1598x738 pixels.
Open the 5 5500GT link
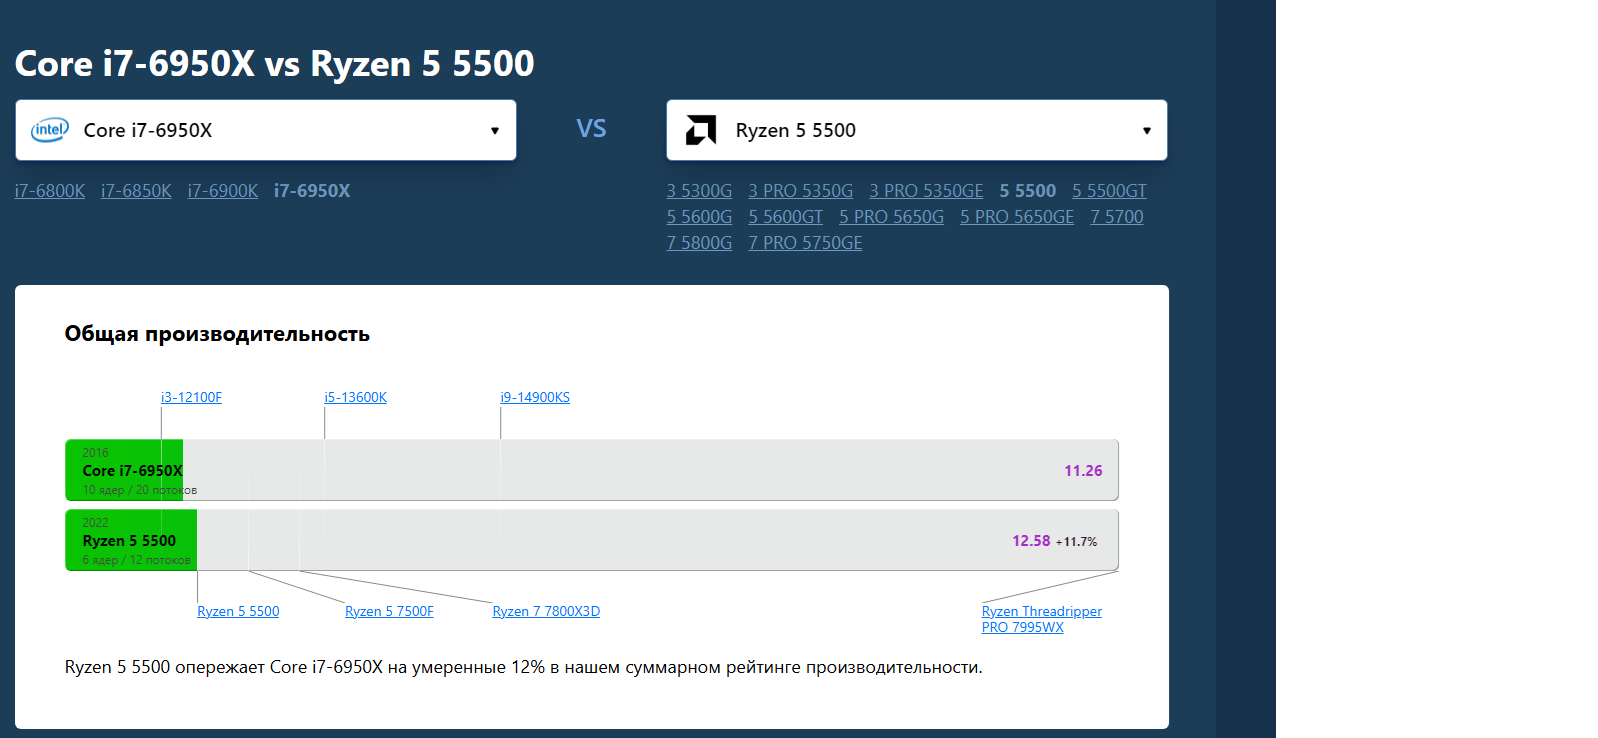1109,191
